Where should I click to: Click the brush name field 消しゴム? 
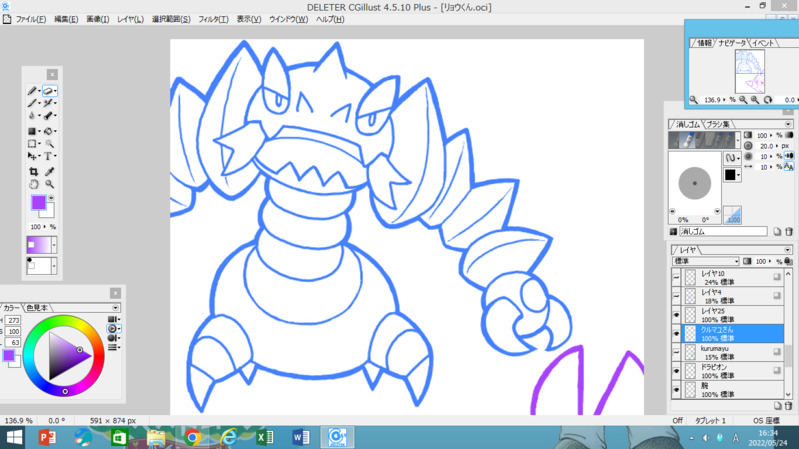(x=723, y=231)
